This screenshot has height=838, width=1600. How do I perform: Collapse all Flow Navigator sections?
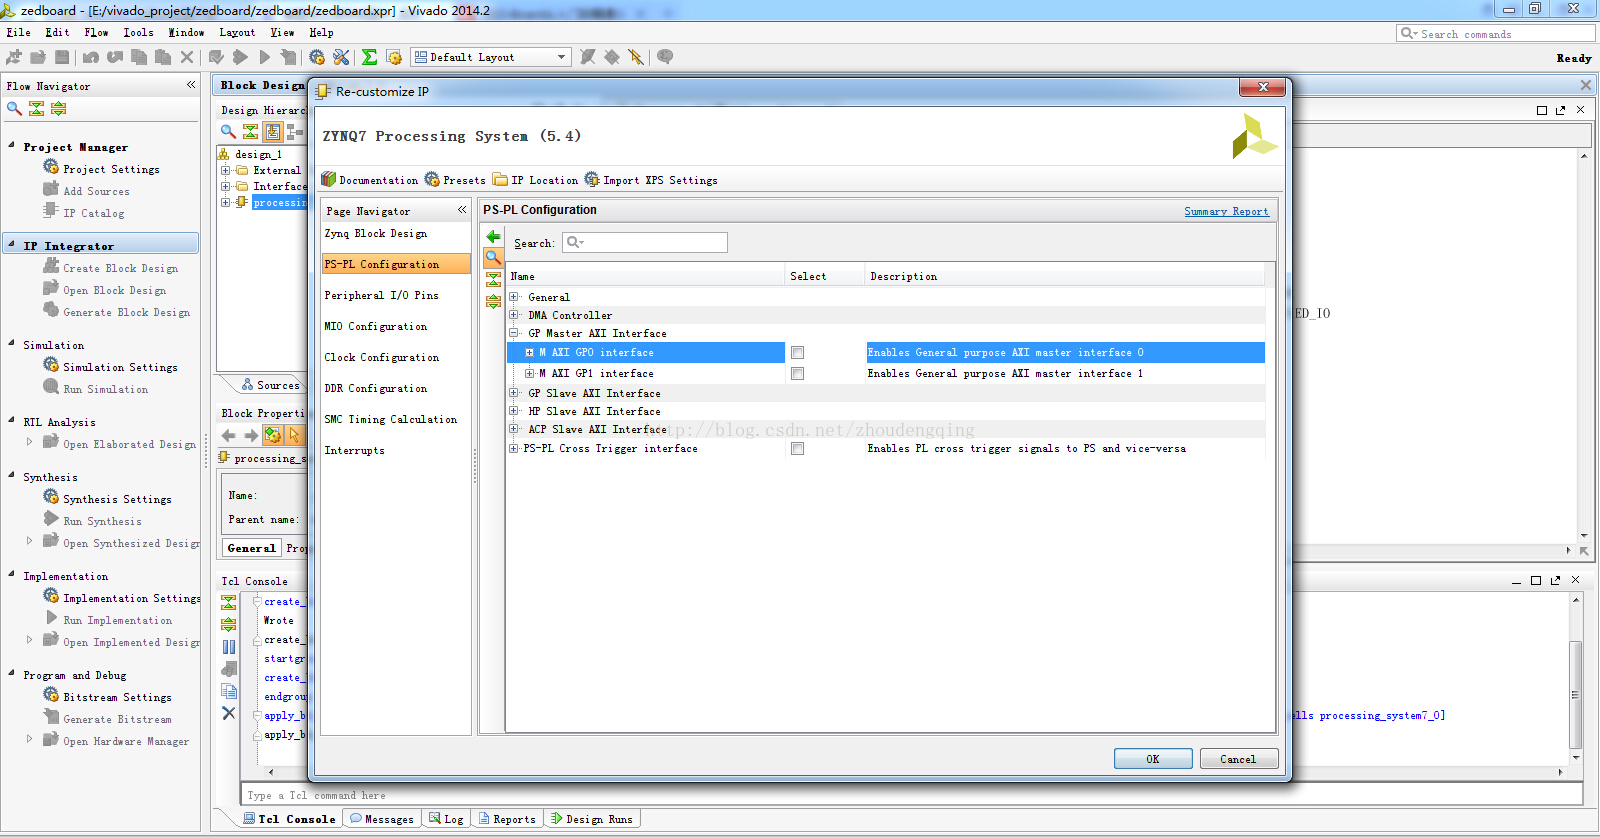coord(37,108)
